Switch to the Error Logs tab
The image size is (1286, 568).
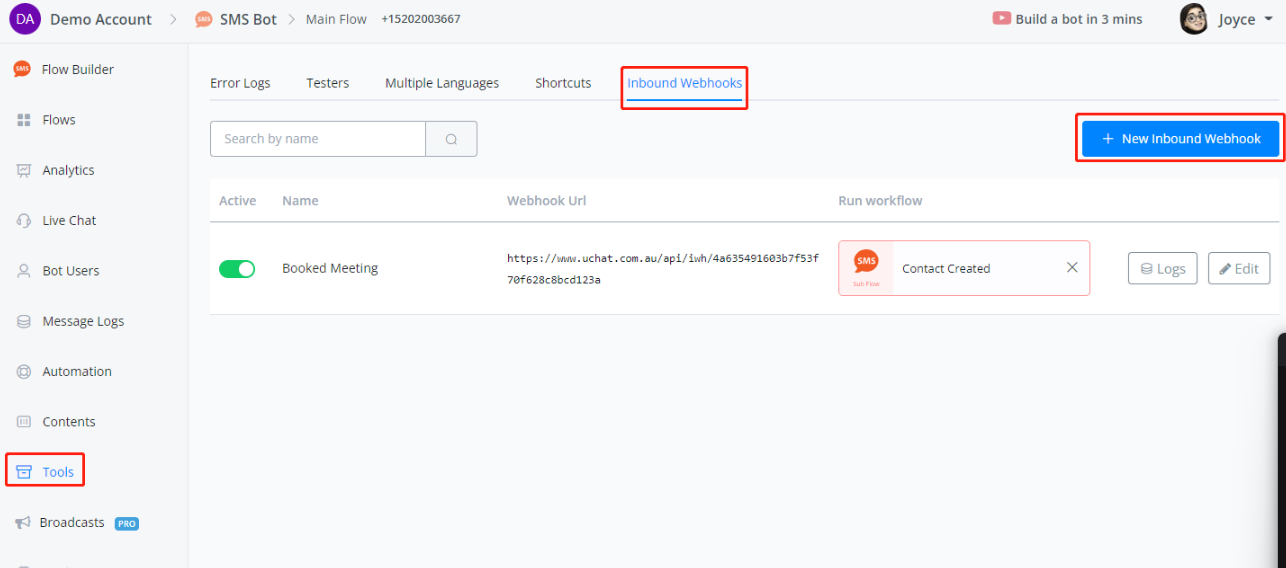240,83
